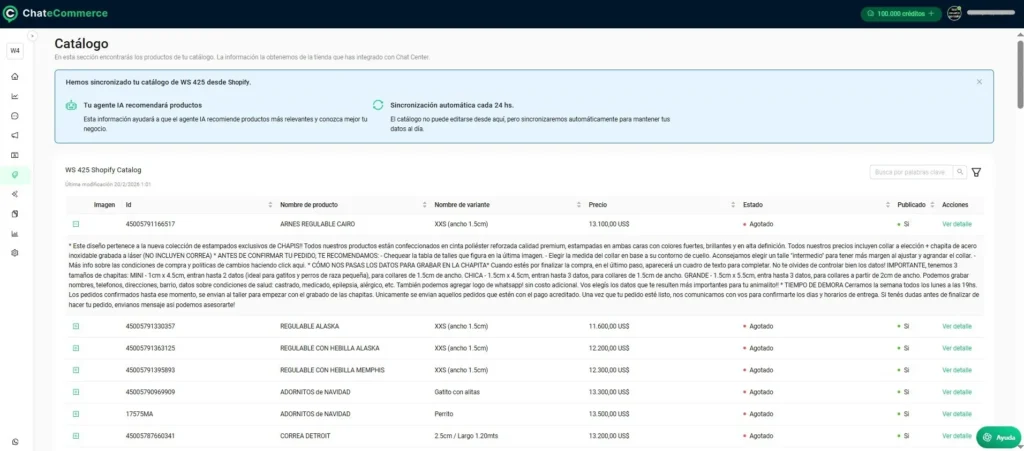Open the settings gear in the sidebar

[x=15, y=253]
